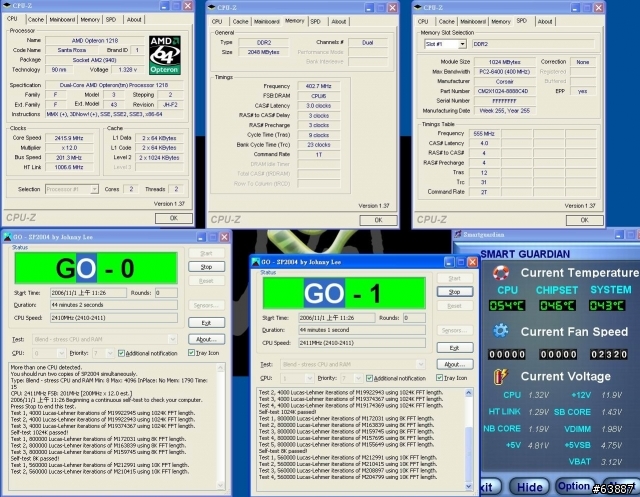Click the AMD 64 Opteron logo
The height and width of the screenshot is (497, 640).
tap(164, 55)
